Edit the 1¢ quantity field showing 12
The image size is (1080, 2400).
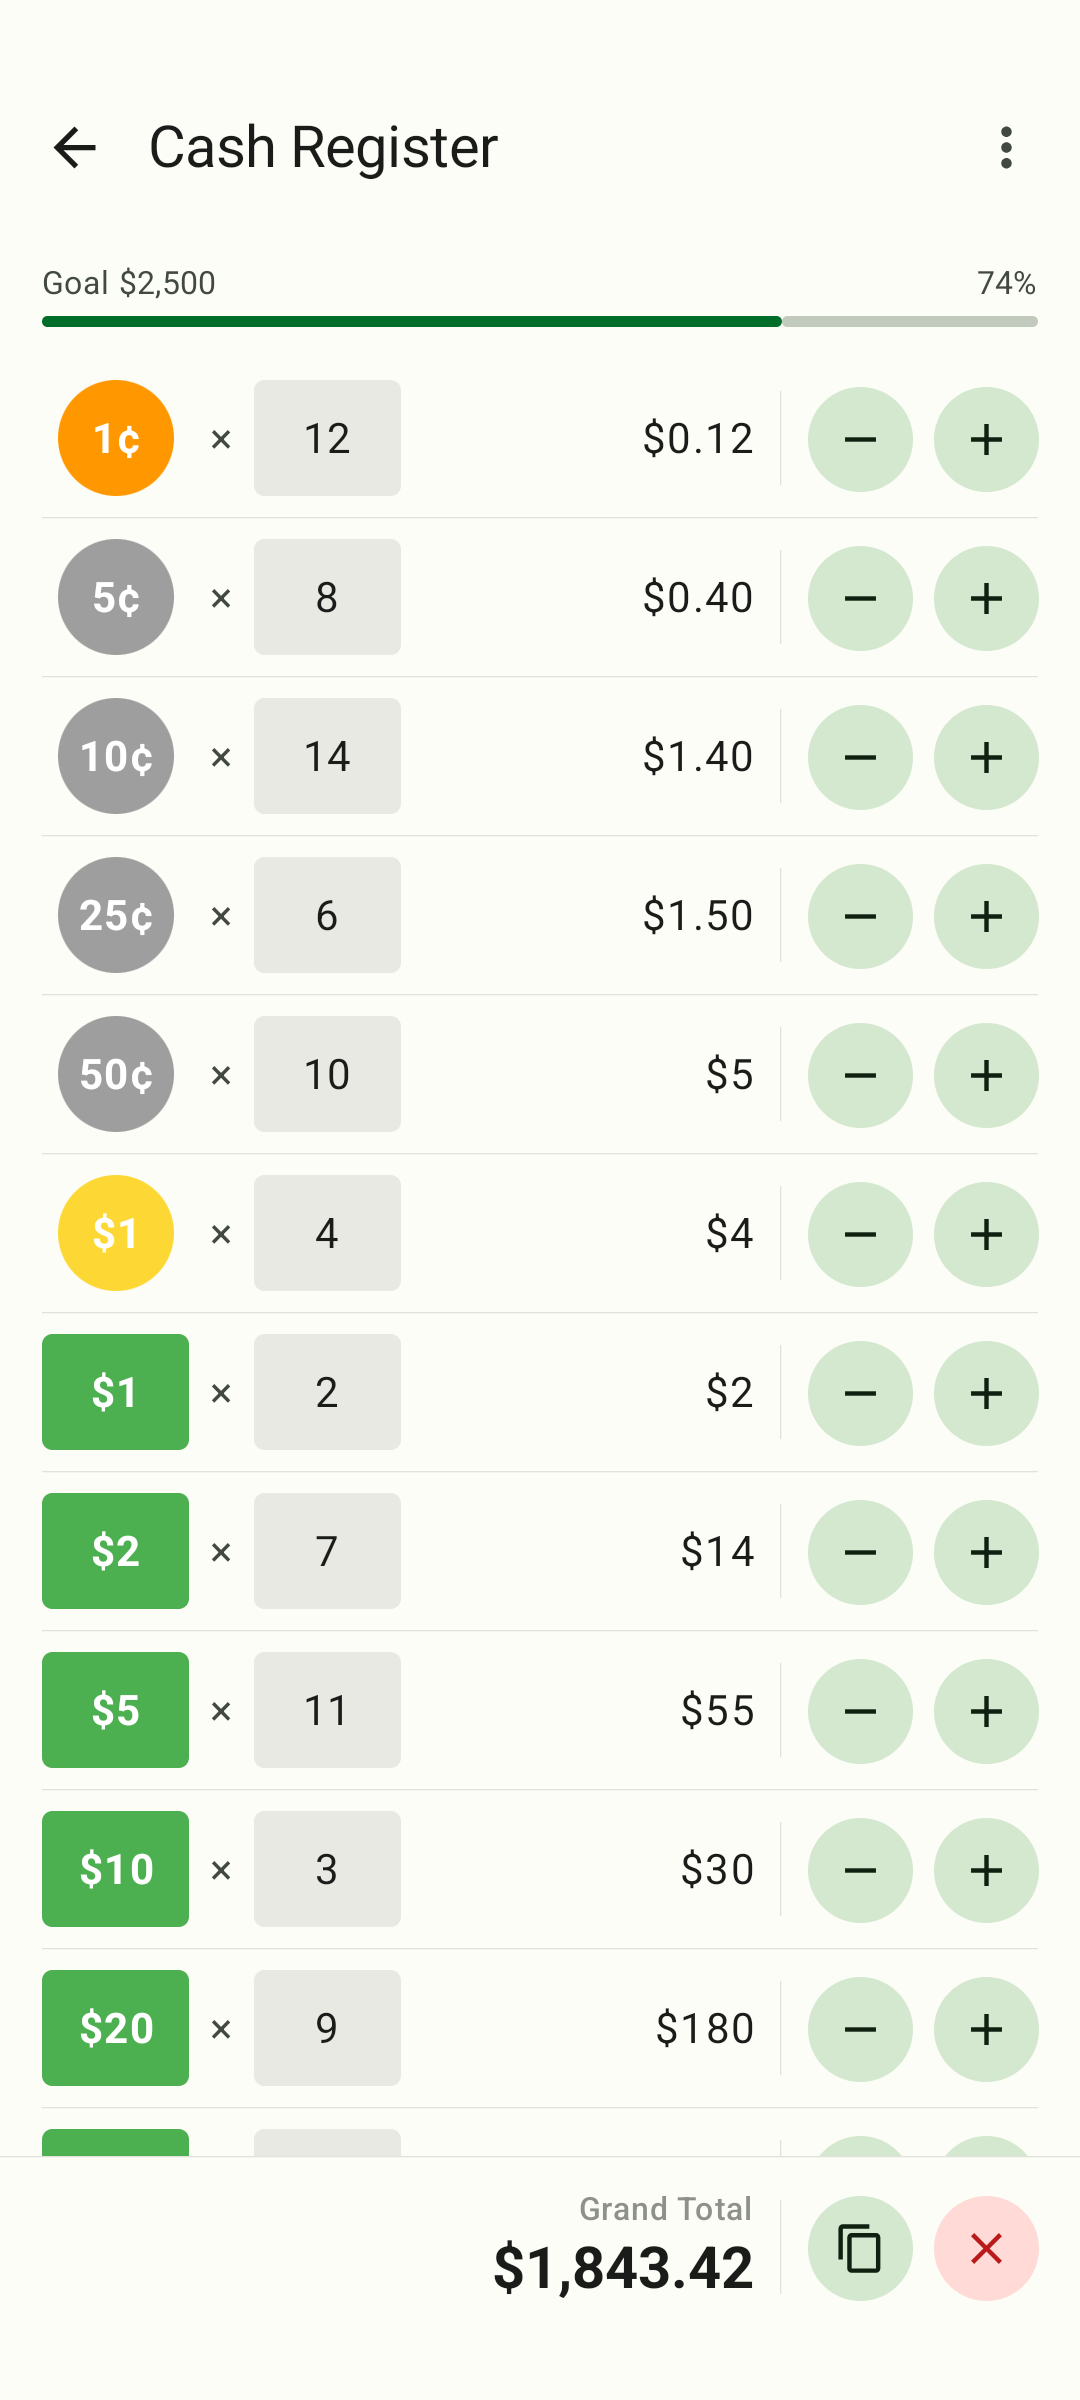pos(327,438)
